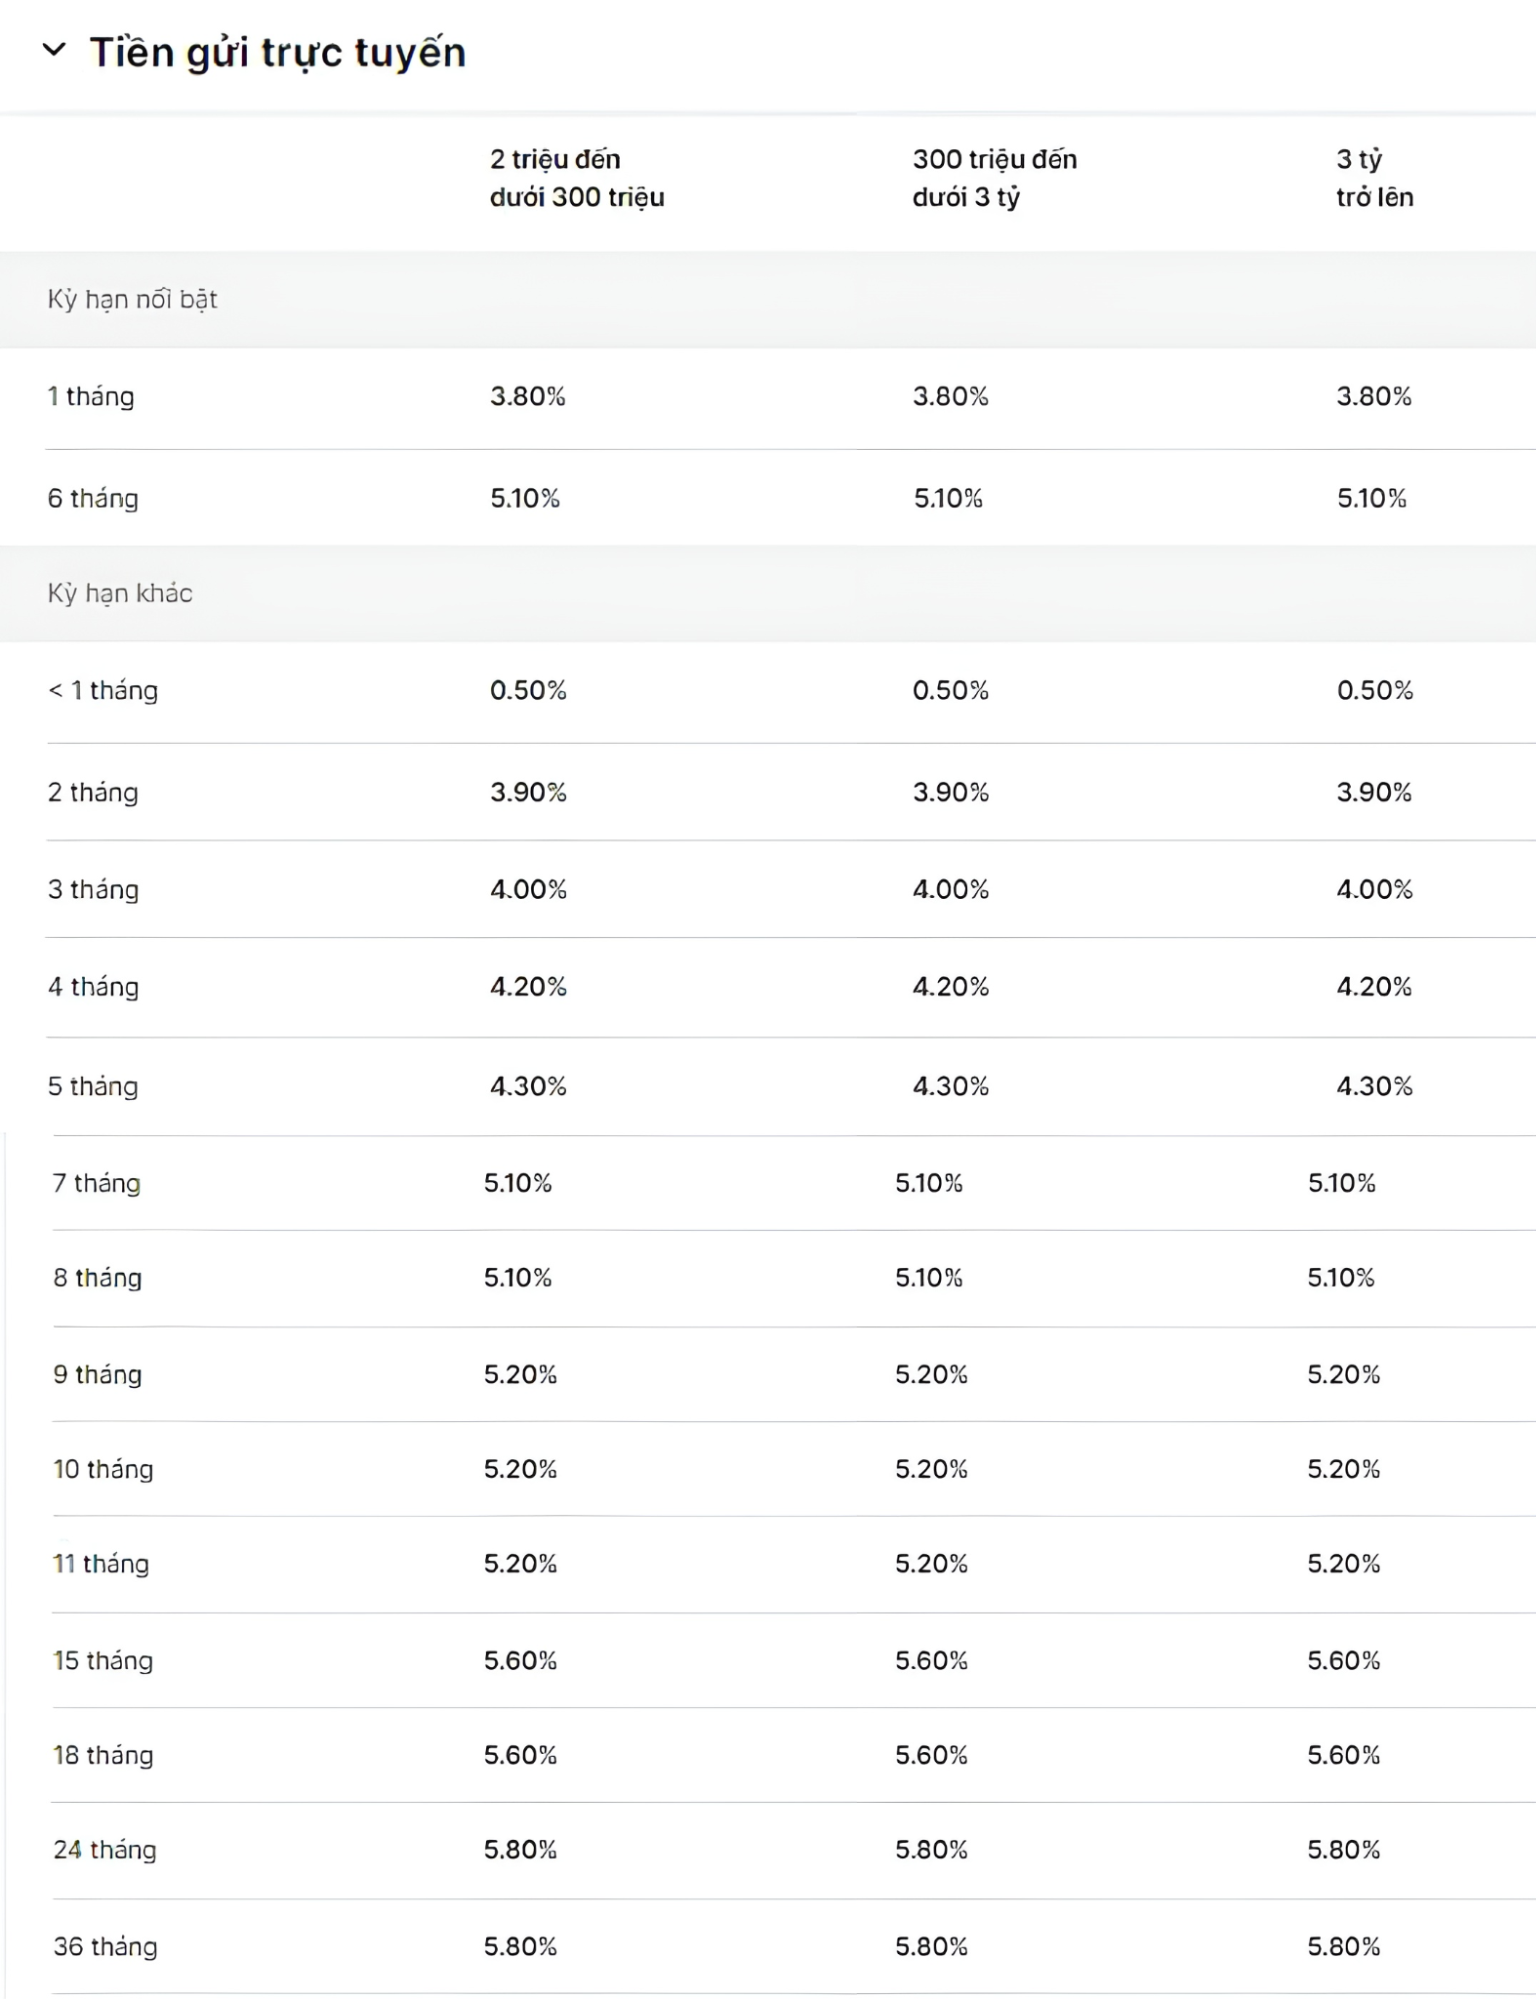The width and height of the screenshot is (1537, 1999).
Task: Select the 11 tháng term row label
Action: tap(101, 1563)
